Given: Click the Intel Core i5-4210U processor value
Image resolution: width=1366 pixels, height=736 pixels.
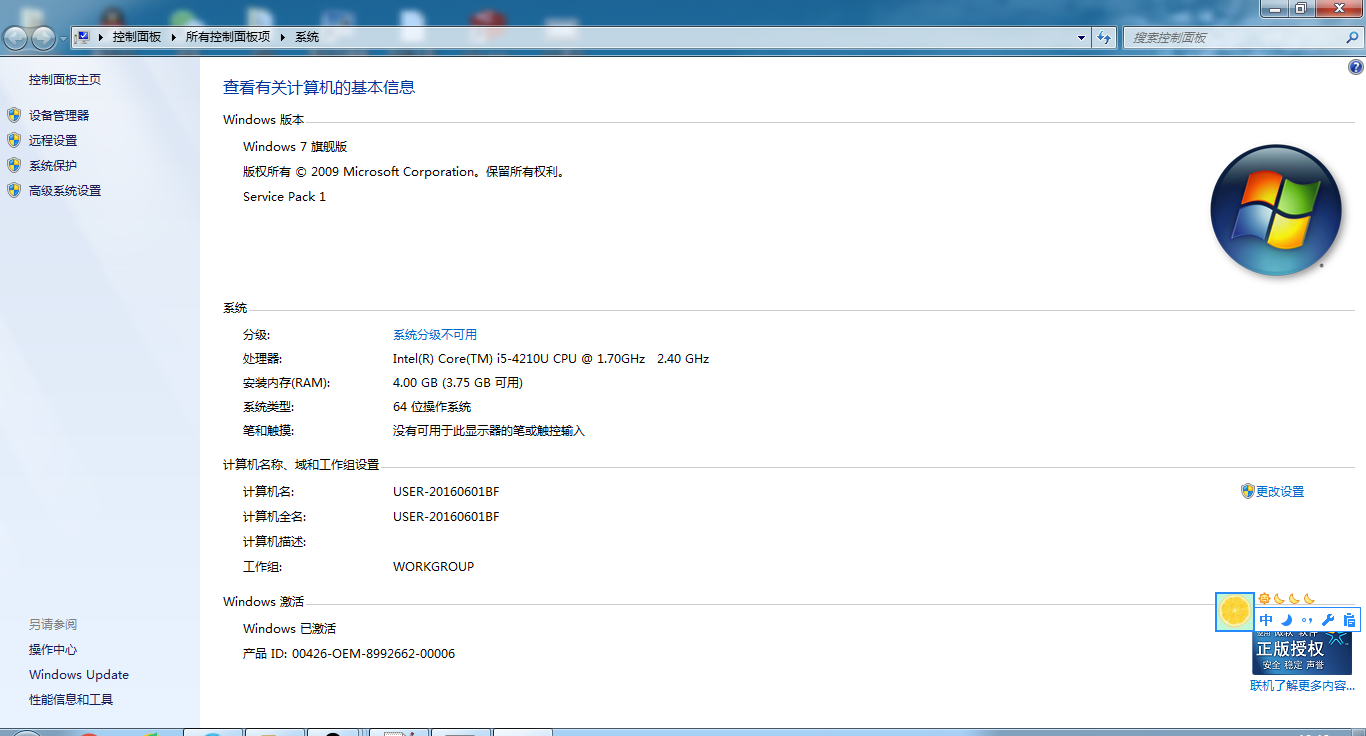Looking at the screenshot, I should pyautogui.click(x=551, y=359).
